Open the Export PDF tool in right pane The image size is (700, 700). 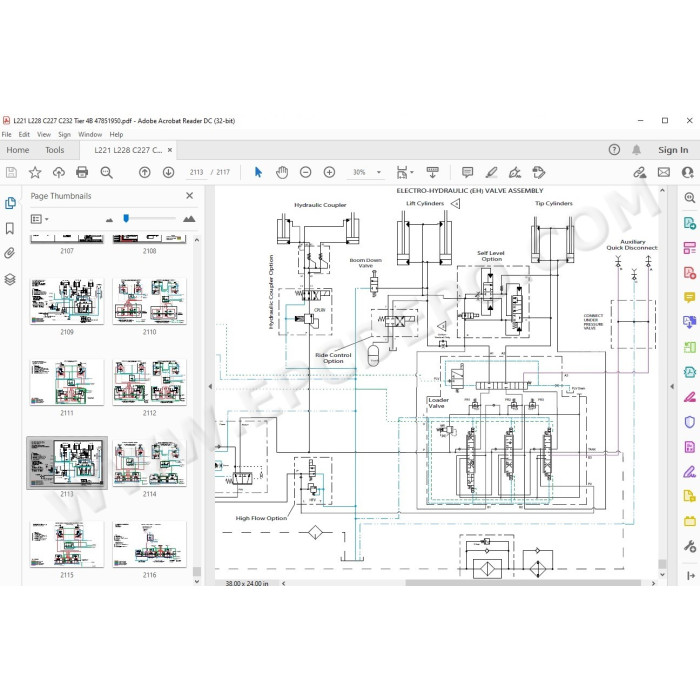689,223
